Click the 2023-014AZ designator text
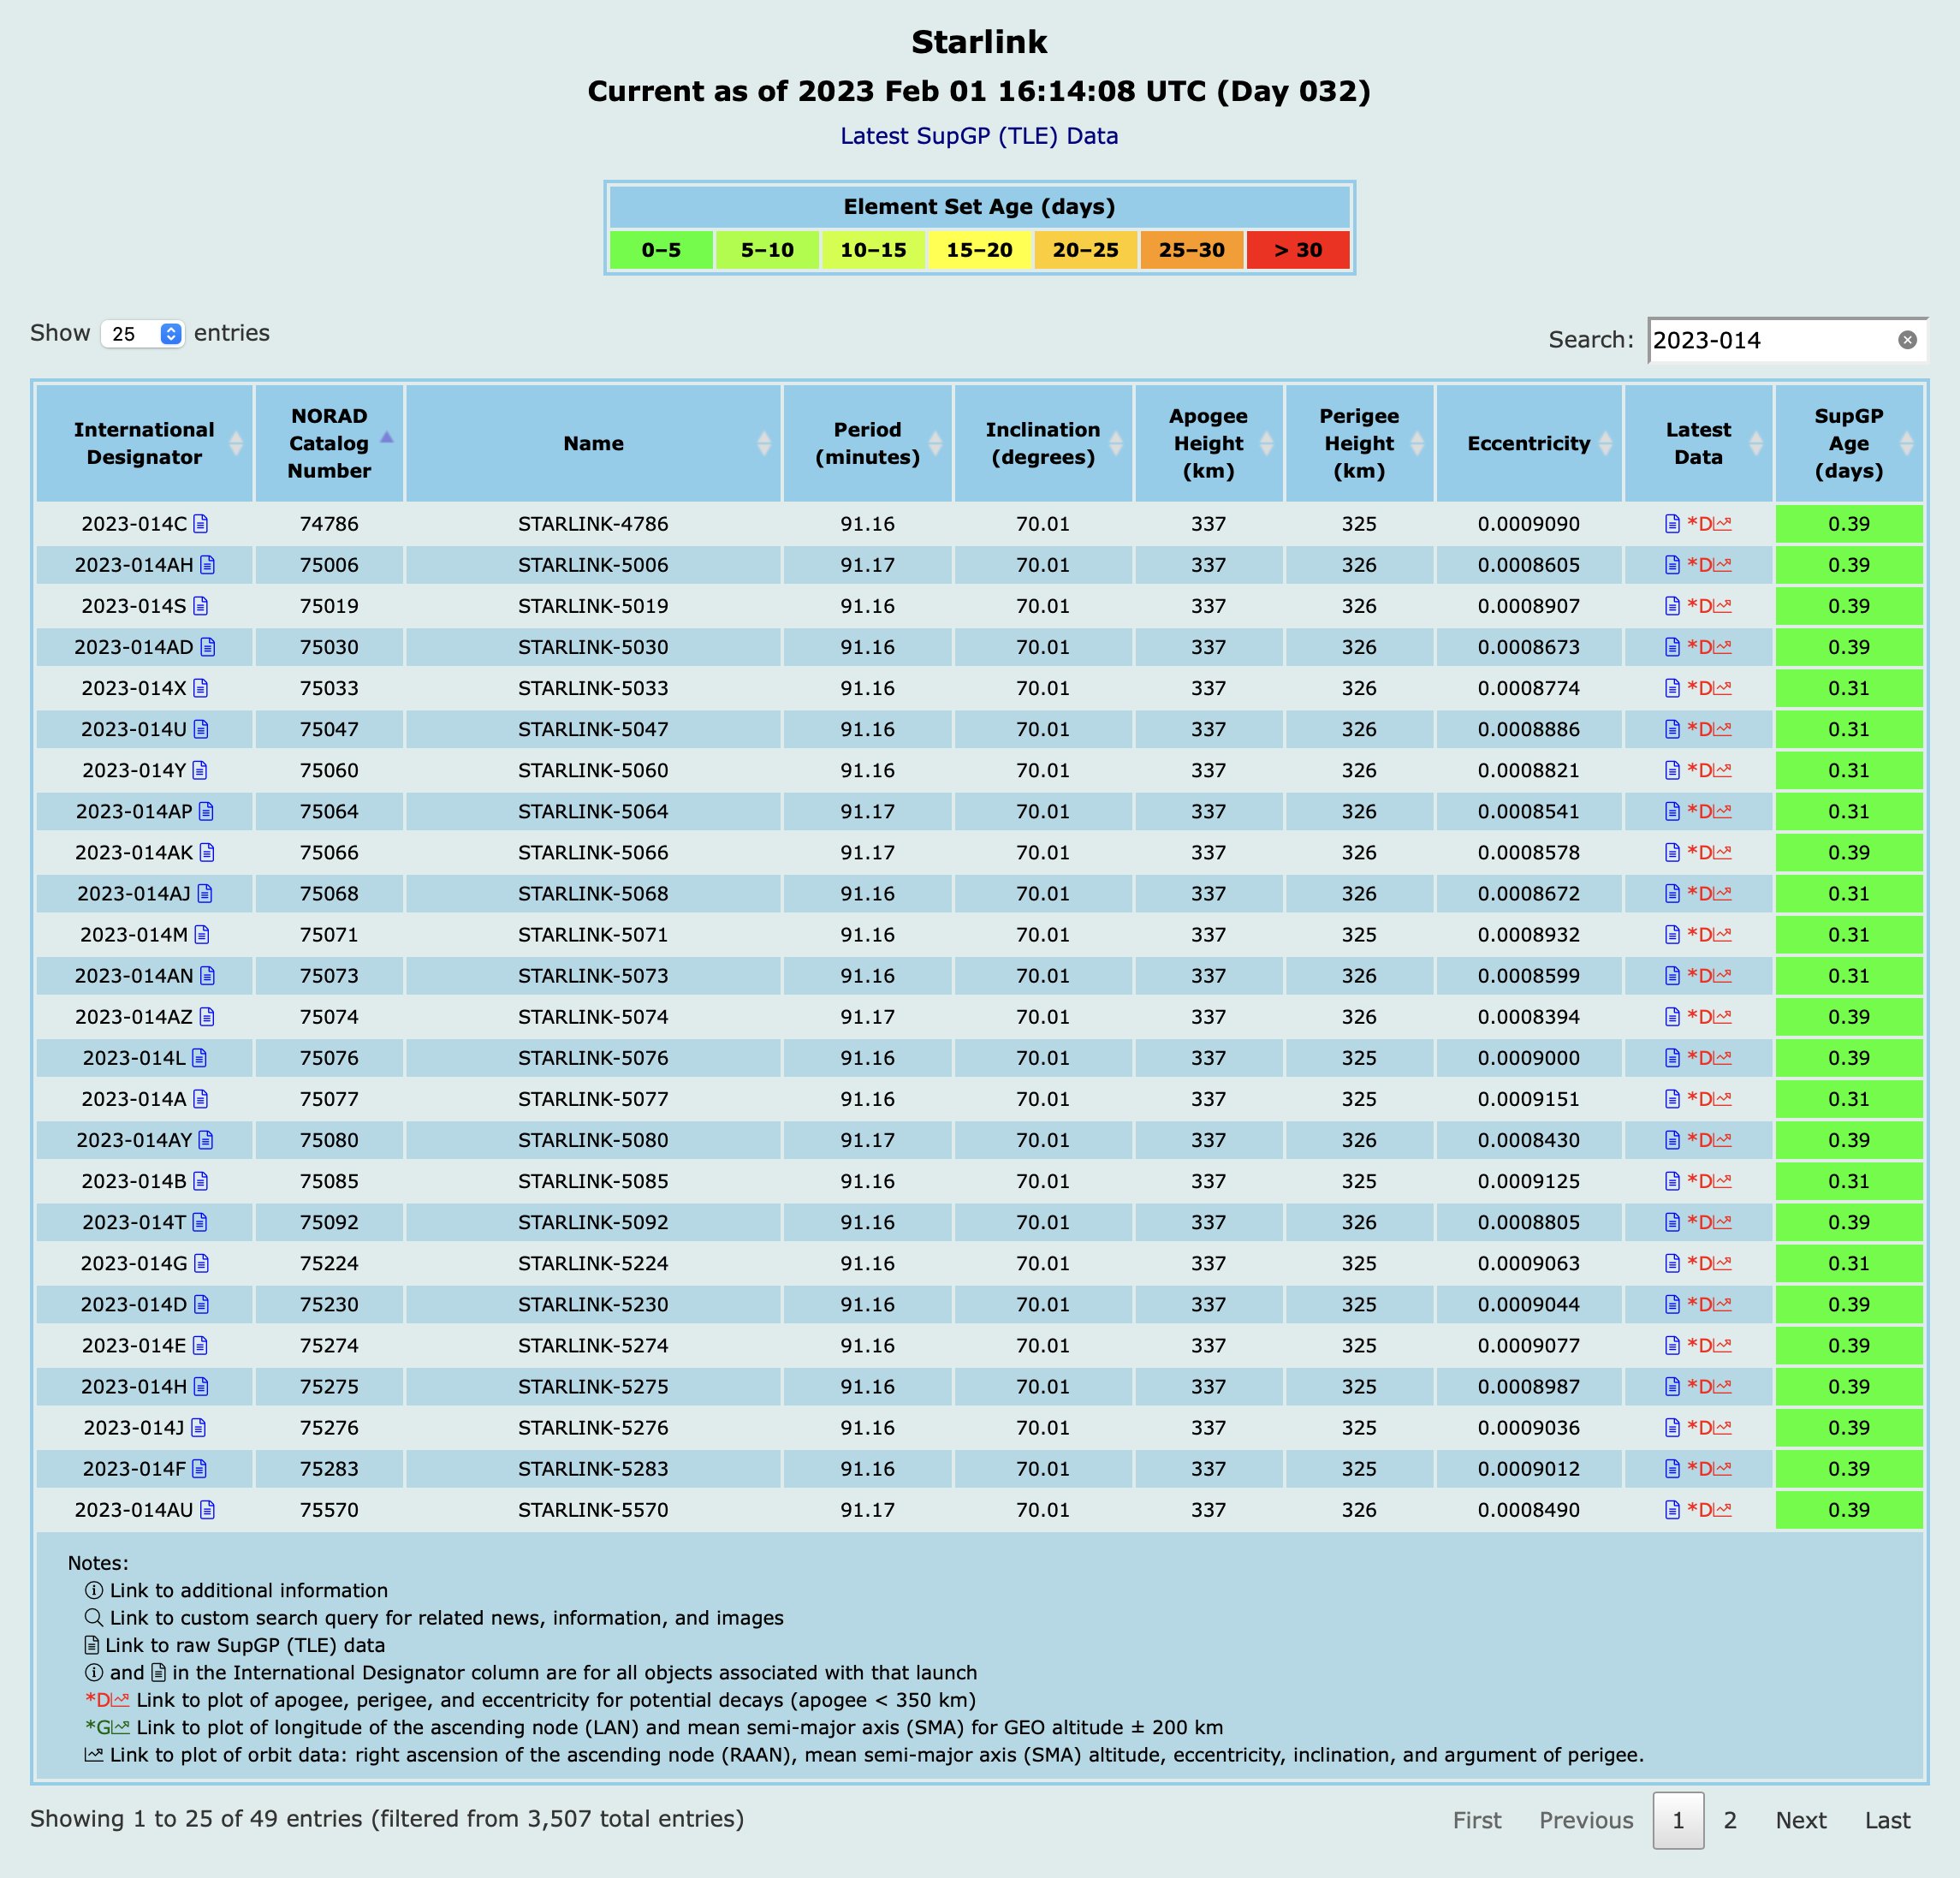The width and height of the screenshot is (1960, 1878). coord(134,1017)
